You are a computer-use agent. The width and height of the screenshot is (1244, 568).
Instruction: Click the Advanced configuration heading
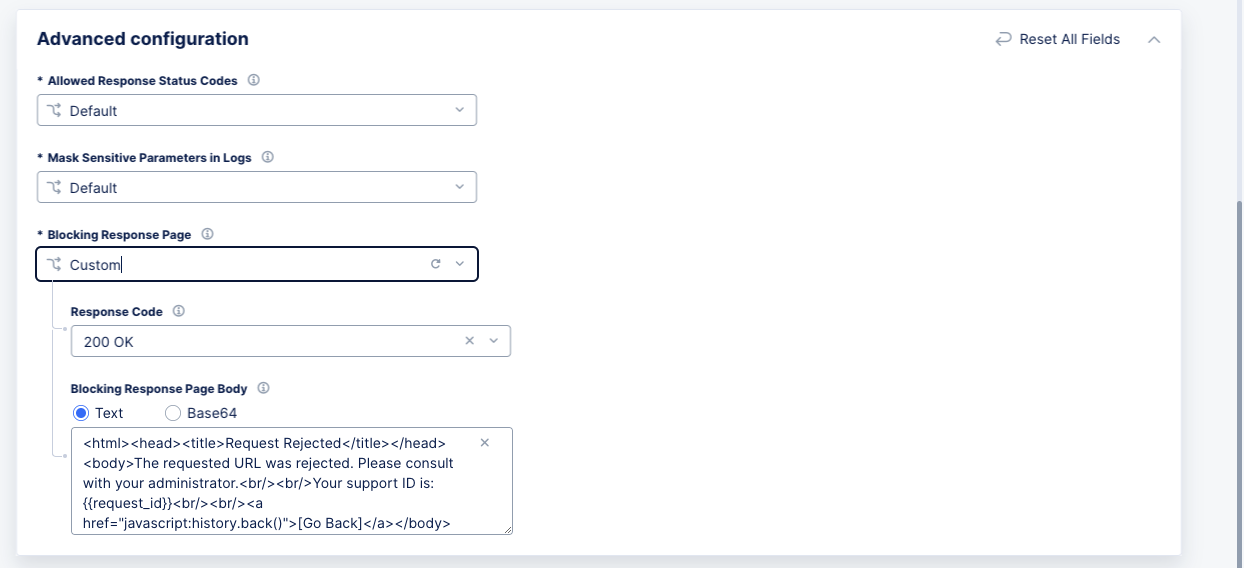(143, 39)
